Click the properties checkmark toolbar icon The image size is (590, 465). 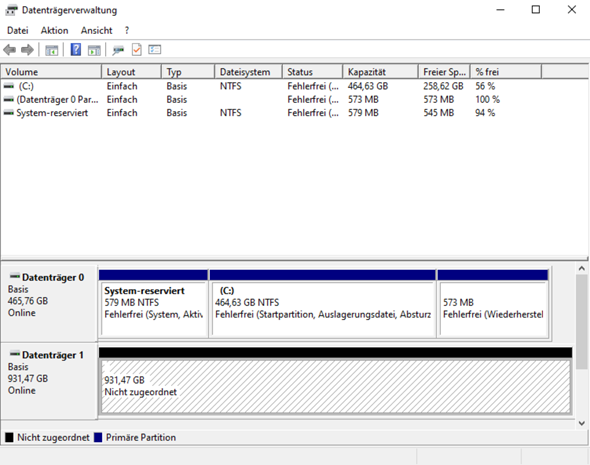(x=137, y=50)
